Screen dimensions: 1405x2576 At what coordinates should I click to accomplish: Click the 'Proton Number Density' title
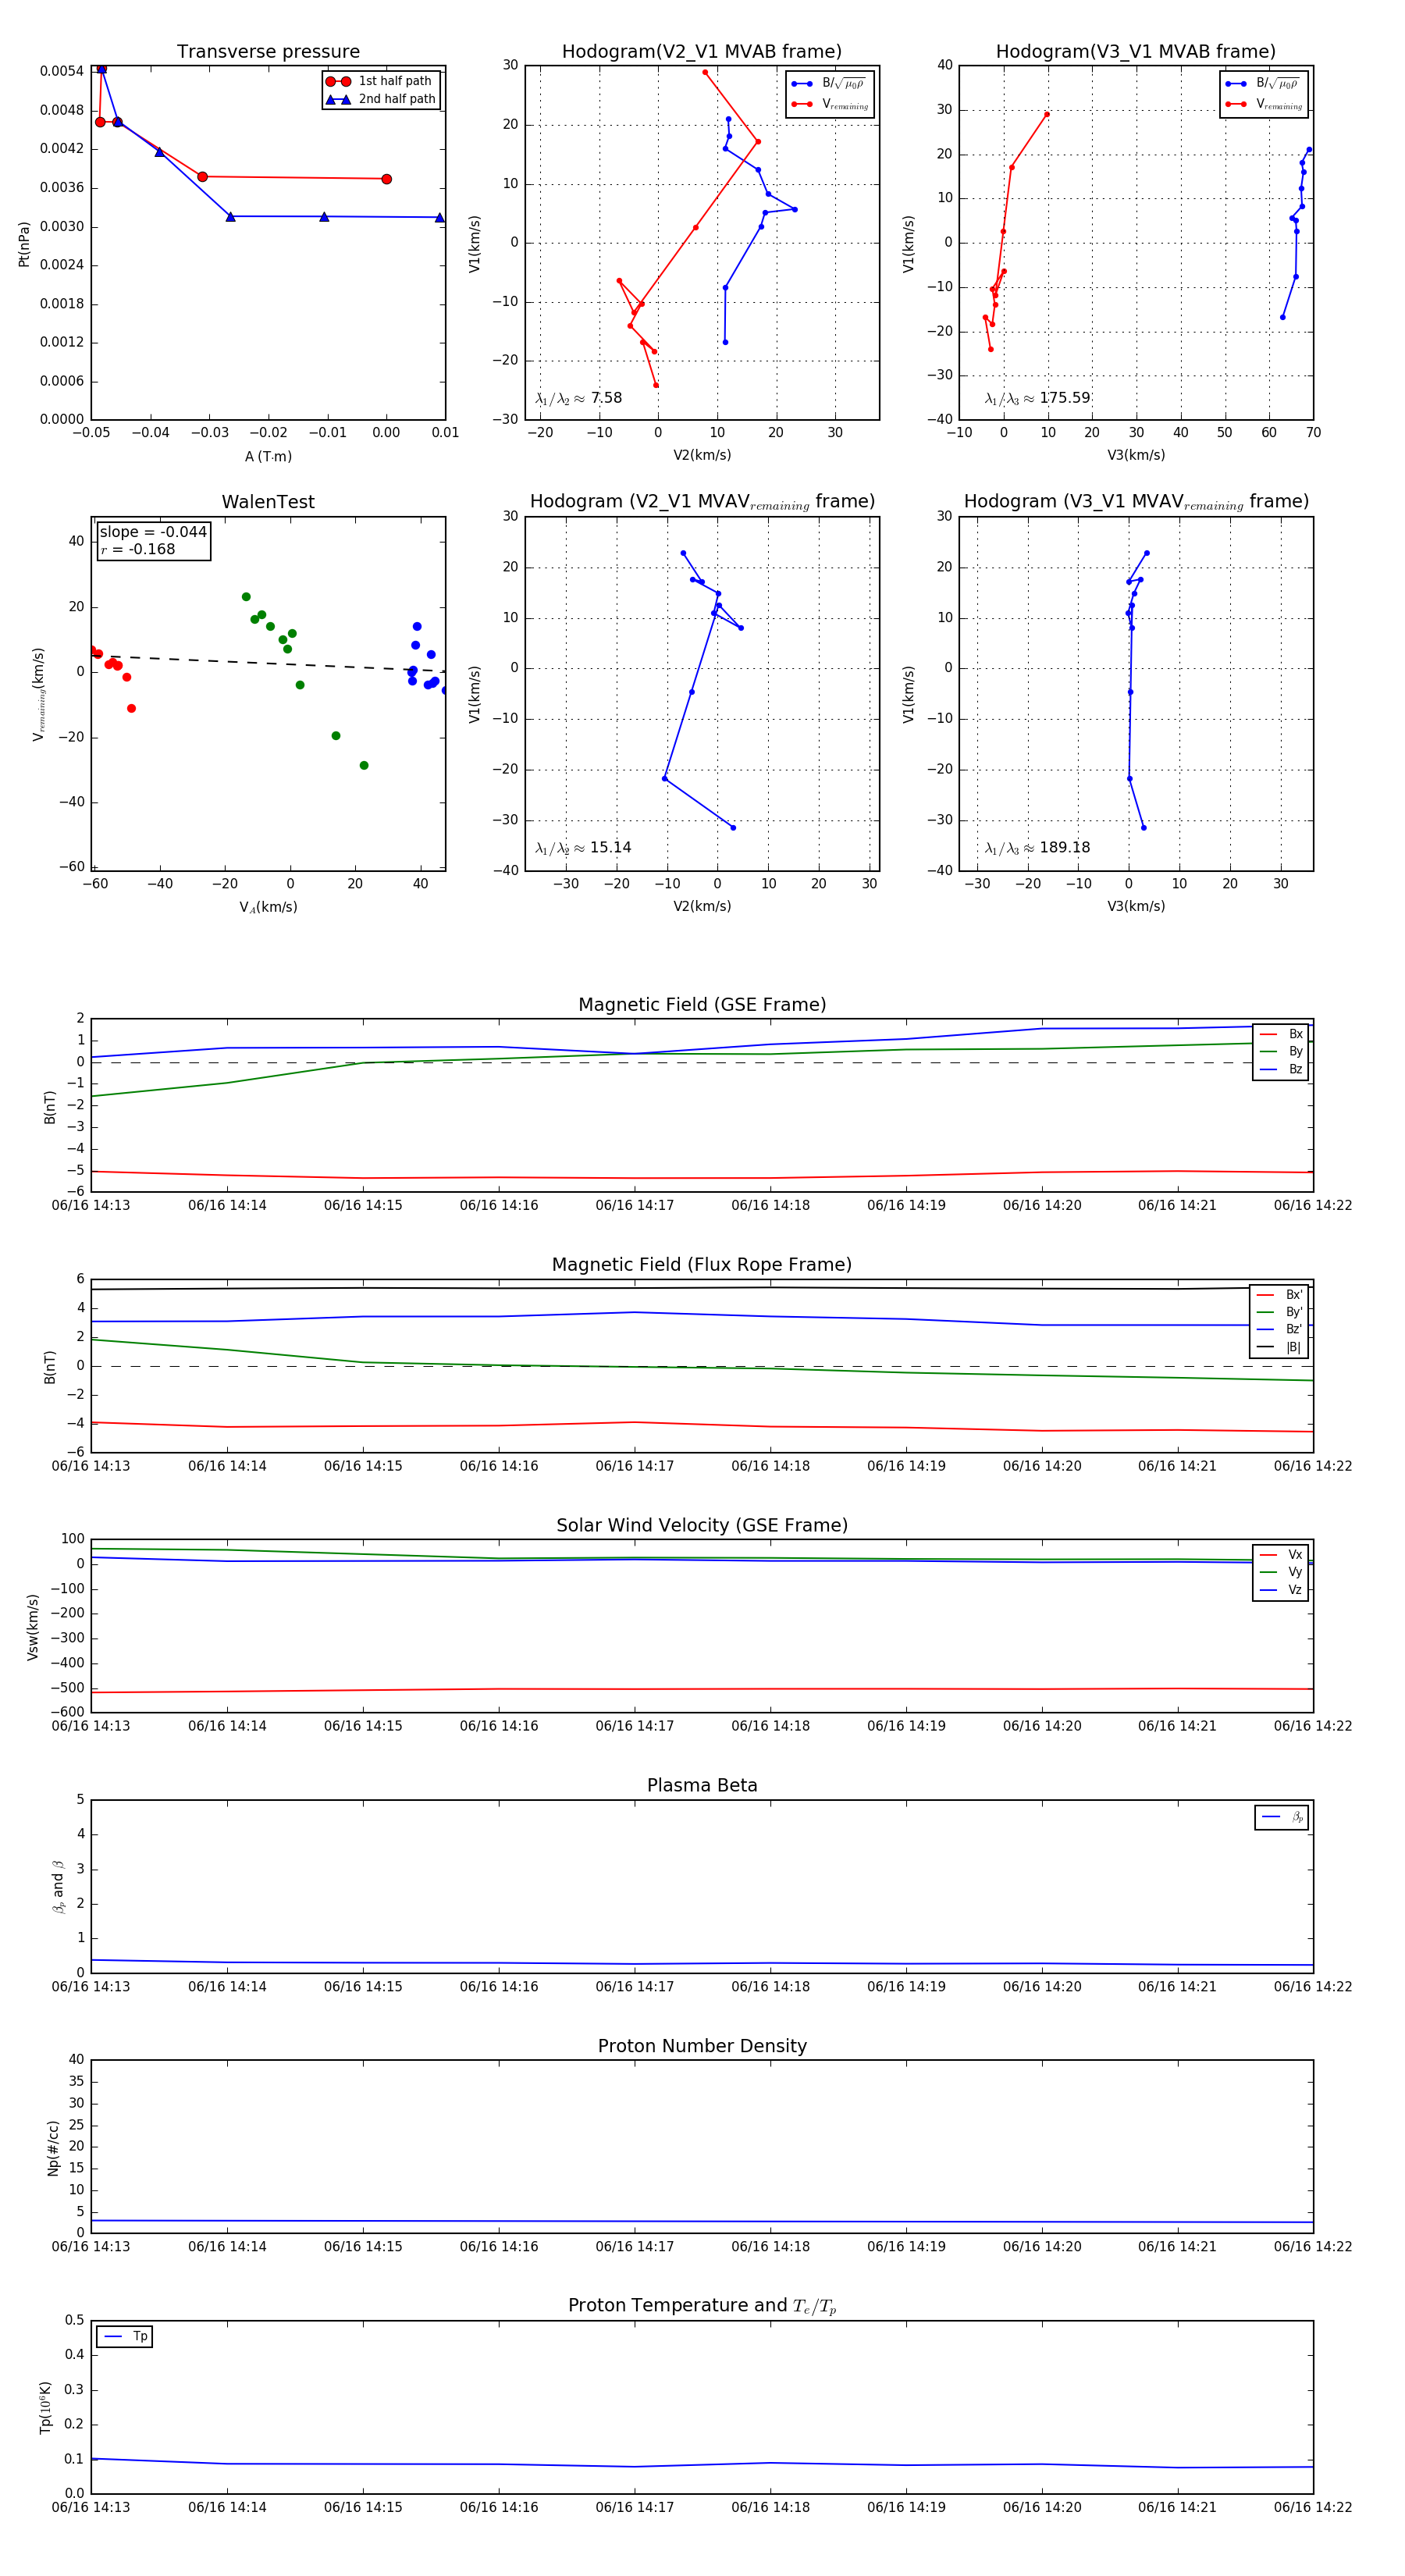(702, 2046)
